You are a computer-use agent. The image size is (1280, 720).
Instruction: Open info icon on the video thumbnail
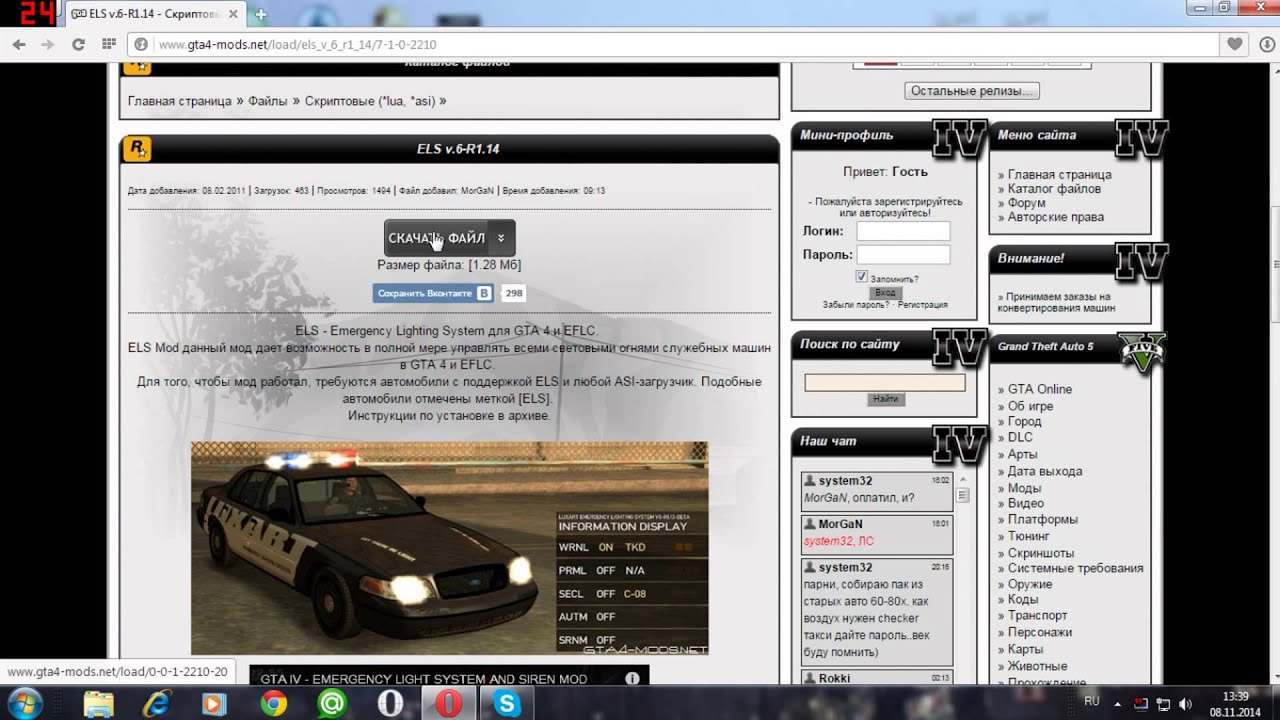(x=632, y=678)
